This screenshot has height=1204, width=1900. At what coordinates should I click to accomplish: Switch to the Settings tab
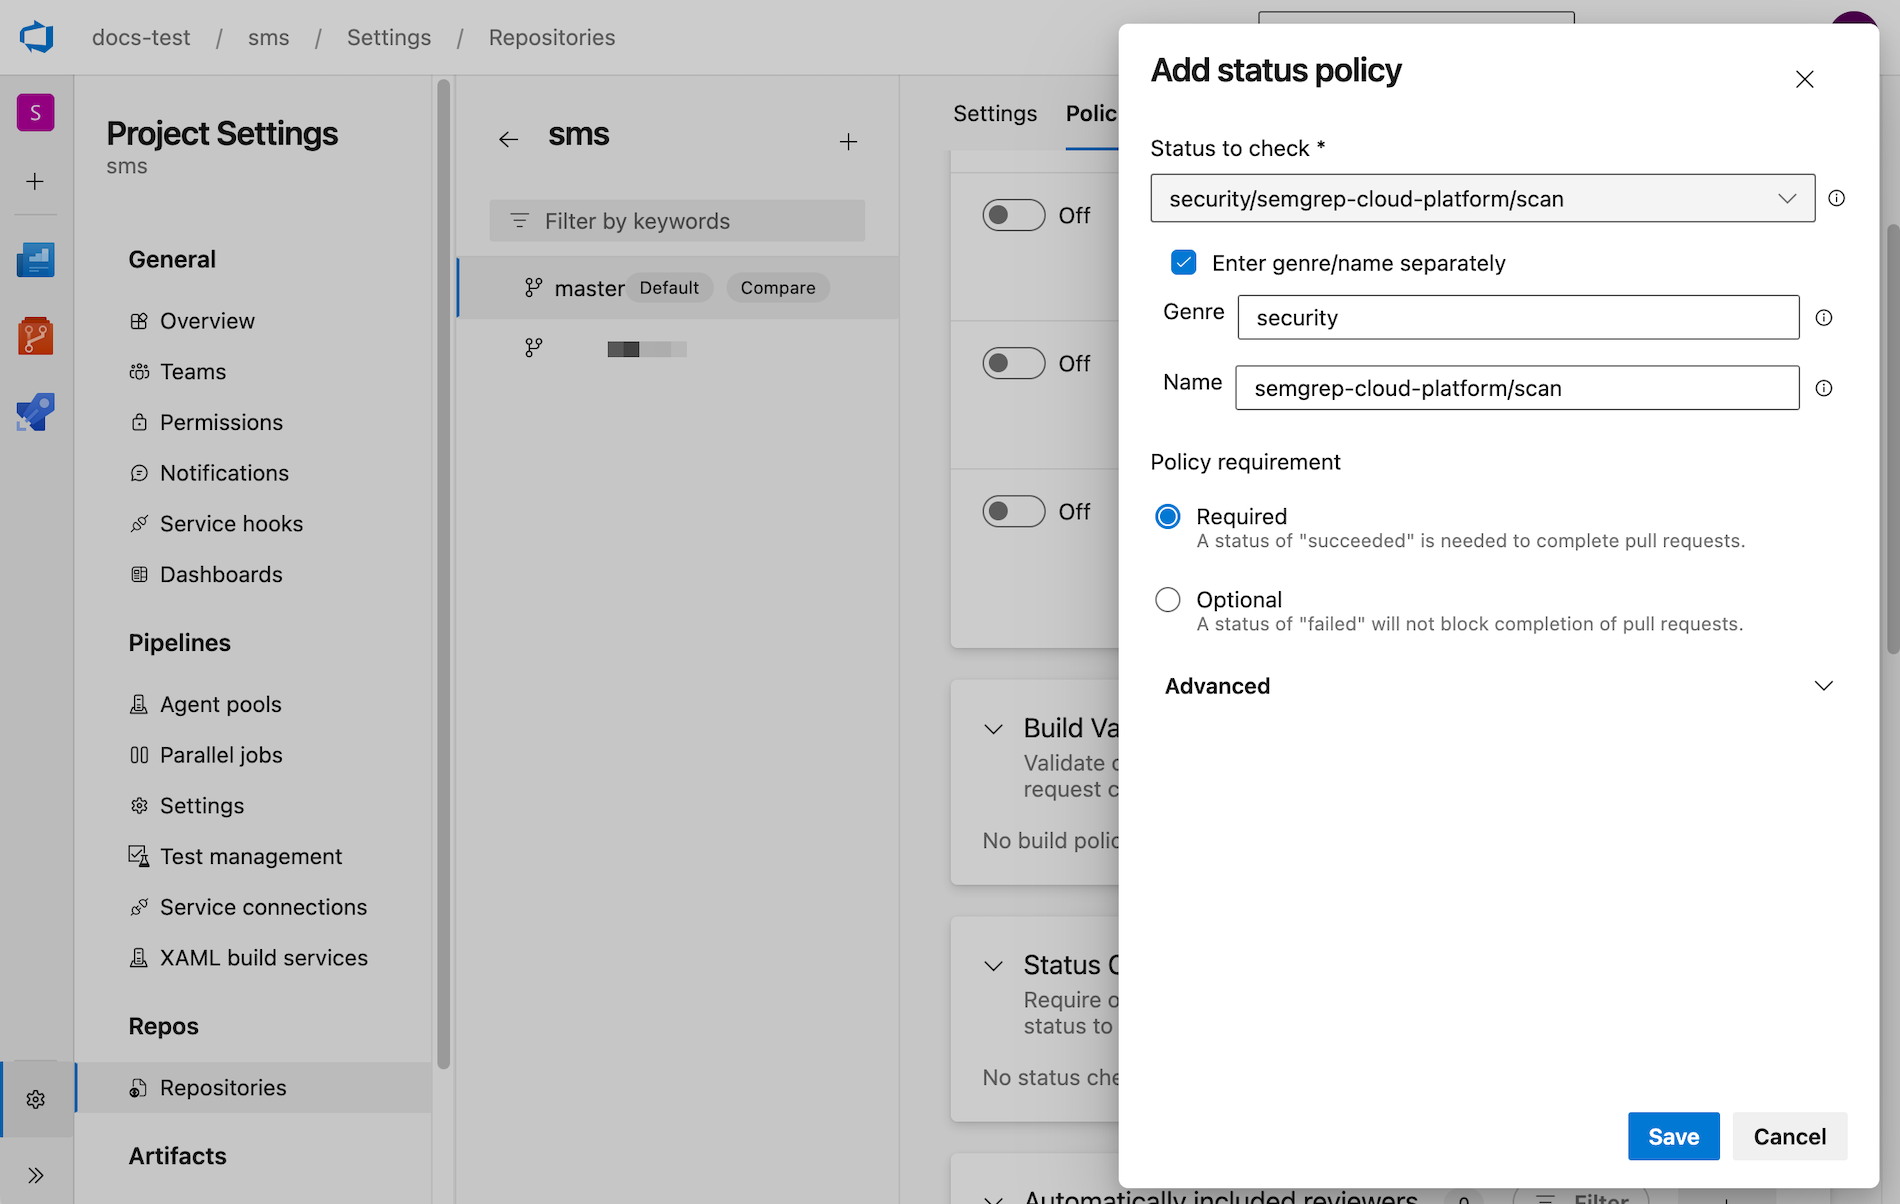coord(994,113)
